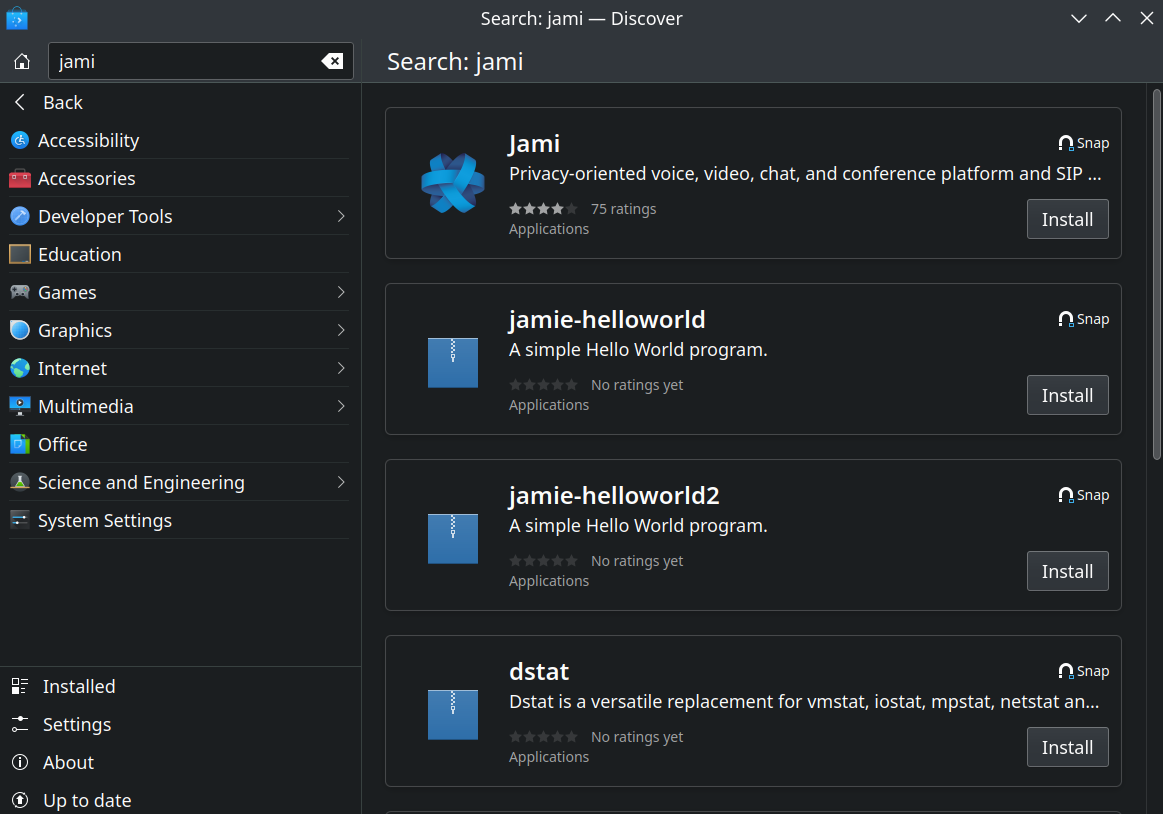Image resolution: width=1163 pixels, height=814 pixels.
Task: Open the About page
Action: coord(180,762)
